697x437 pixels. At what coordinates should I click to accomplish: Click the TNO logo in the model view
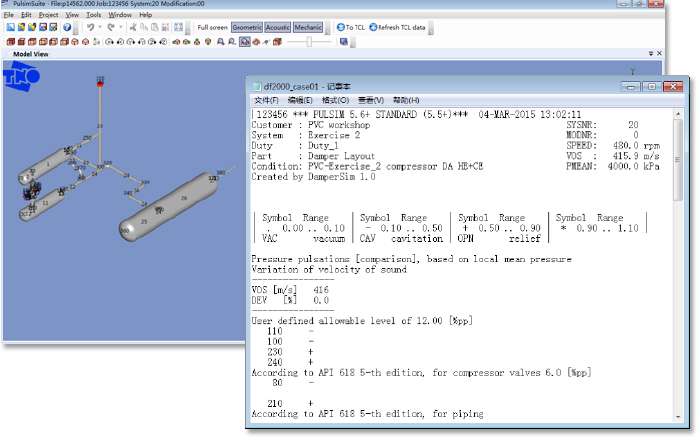click(21, 76)
